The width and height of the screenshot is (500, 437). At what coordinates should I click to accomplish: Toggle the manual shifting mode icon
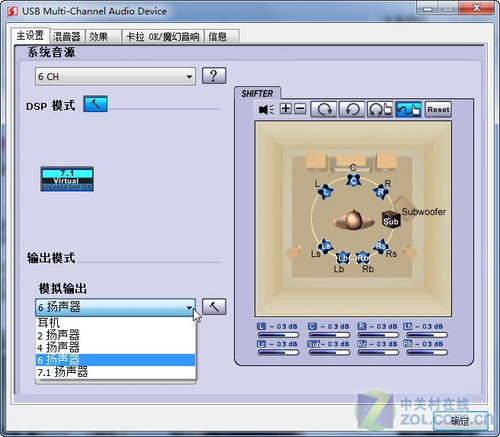408,109
